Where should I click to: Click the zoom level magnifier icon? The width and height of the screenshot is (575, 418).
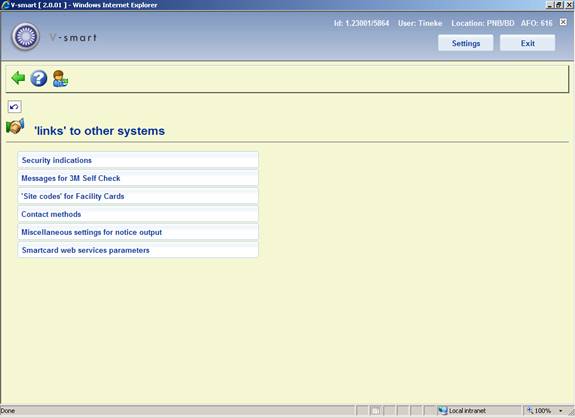point(530,411)
